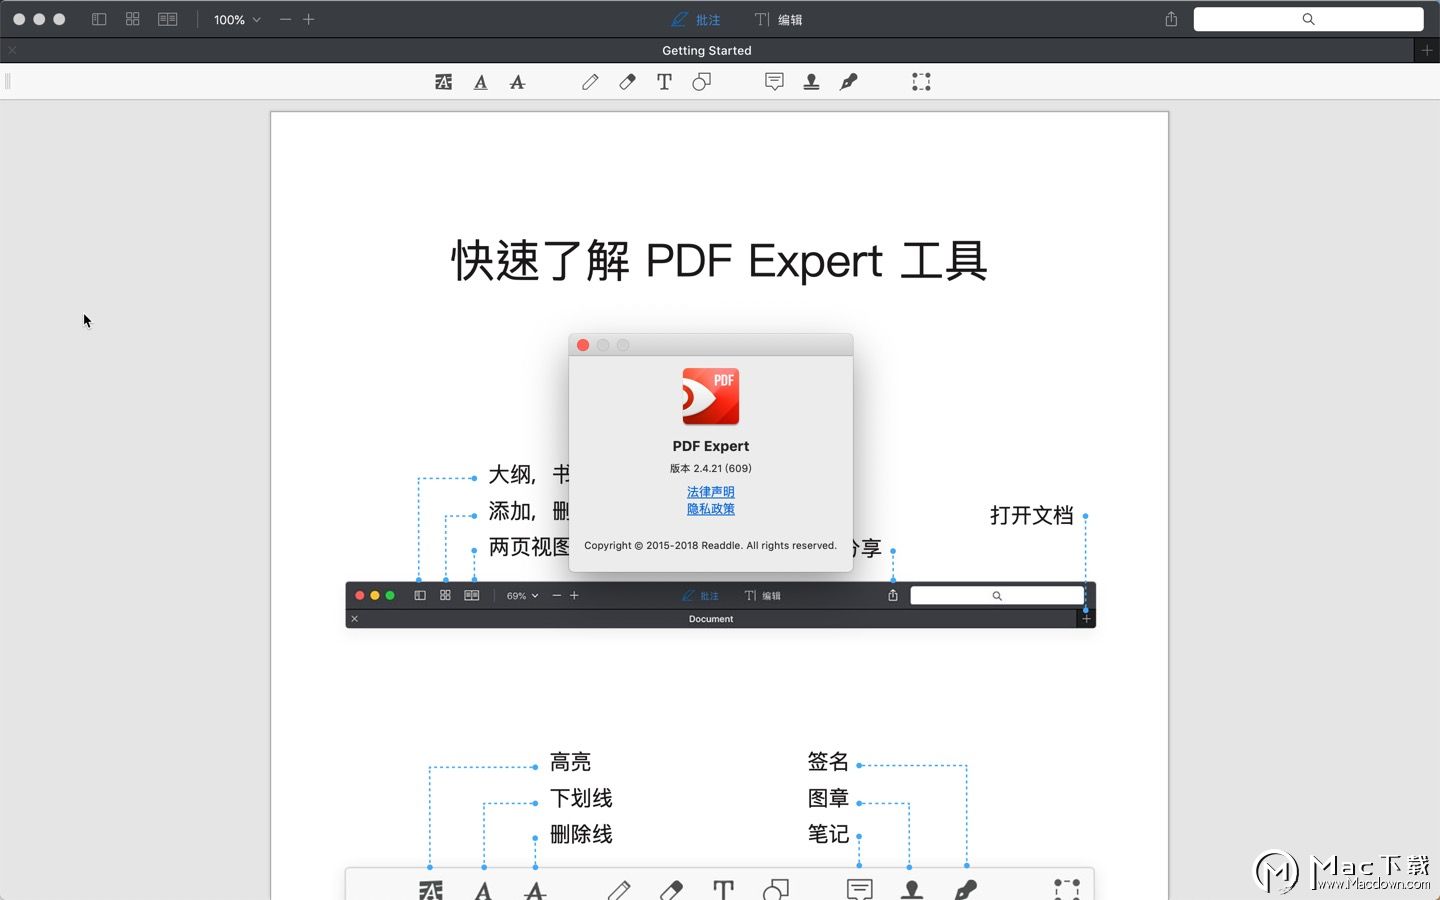The height and width of the screenshot is (900, 1440).
Task: Click the 打开文档 label in the document
Action: 1031,516
